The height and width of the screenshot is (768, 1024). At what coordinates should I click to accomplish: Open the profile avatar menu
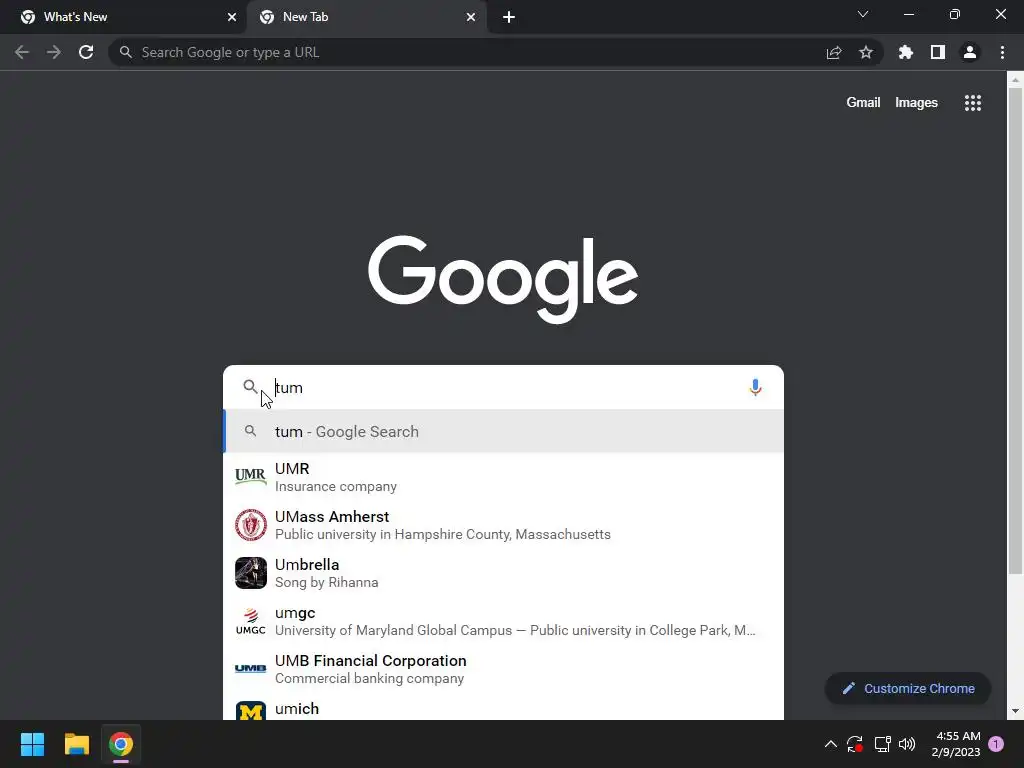coord(970,52)
